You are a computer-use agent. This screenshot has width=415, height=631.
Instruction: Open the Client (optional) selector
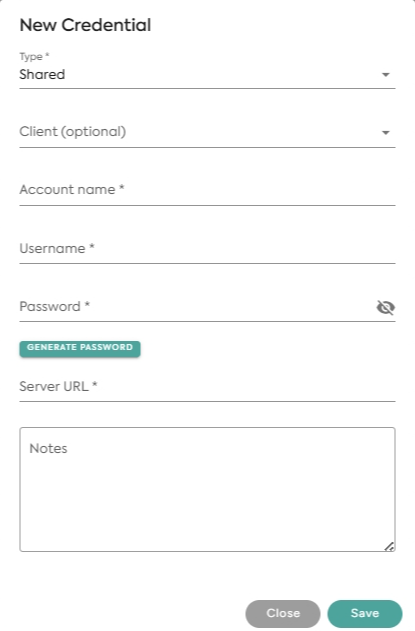coord(207,132)
